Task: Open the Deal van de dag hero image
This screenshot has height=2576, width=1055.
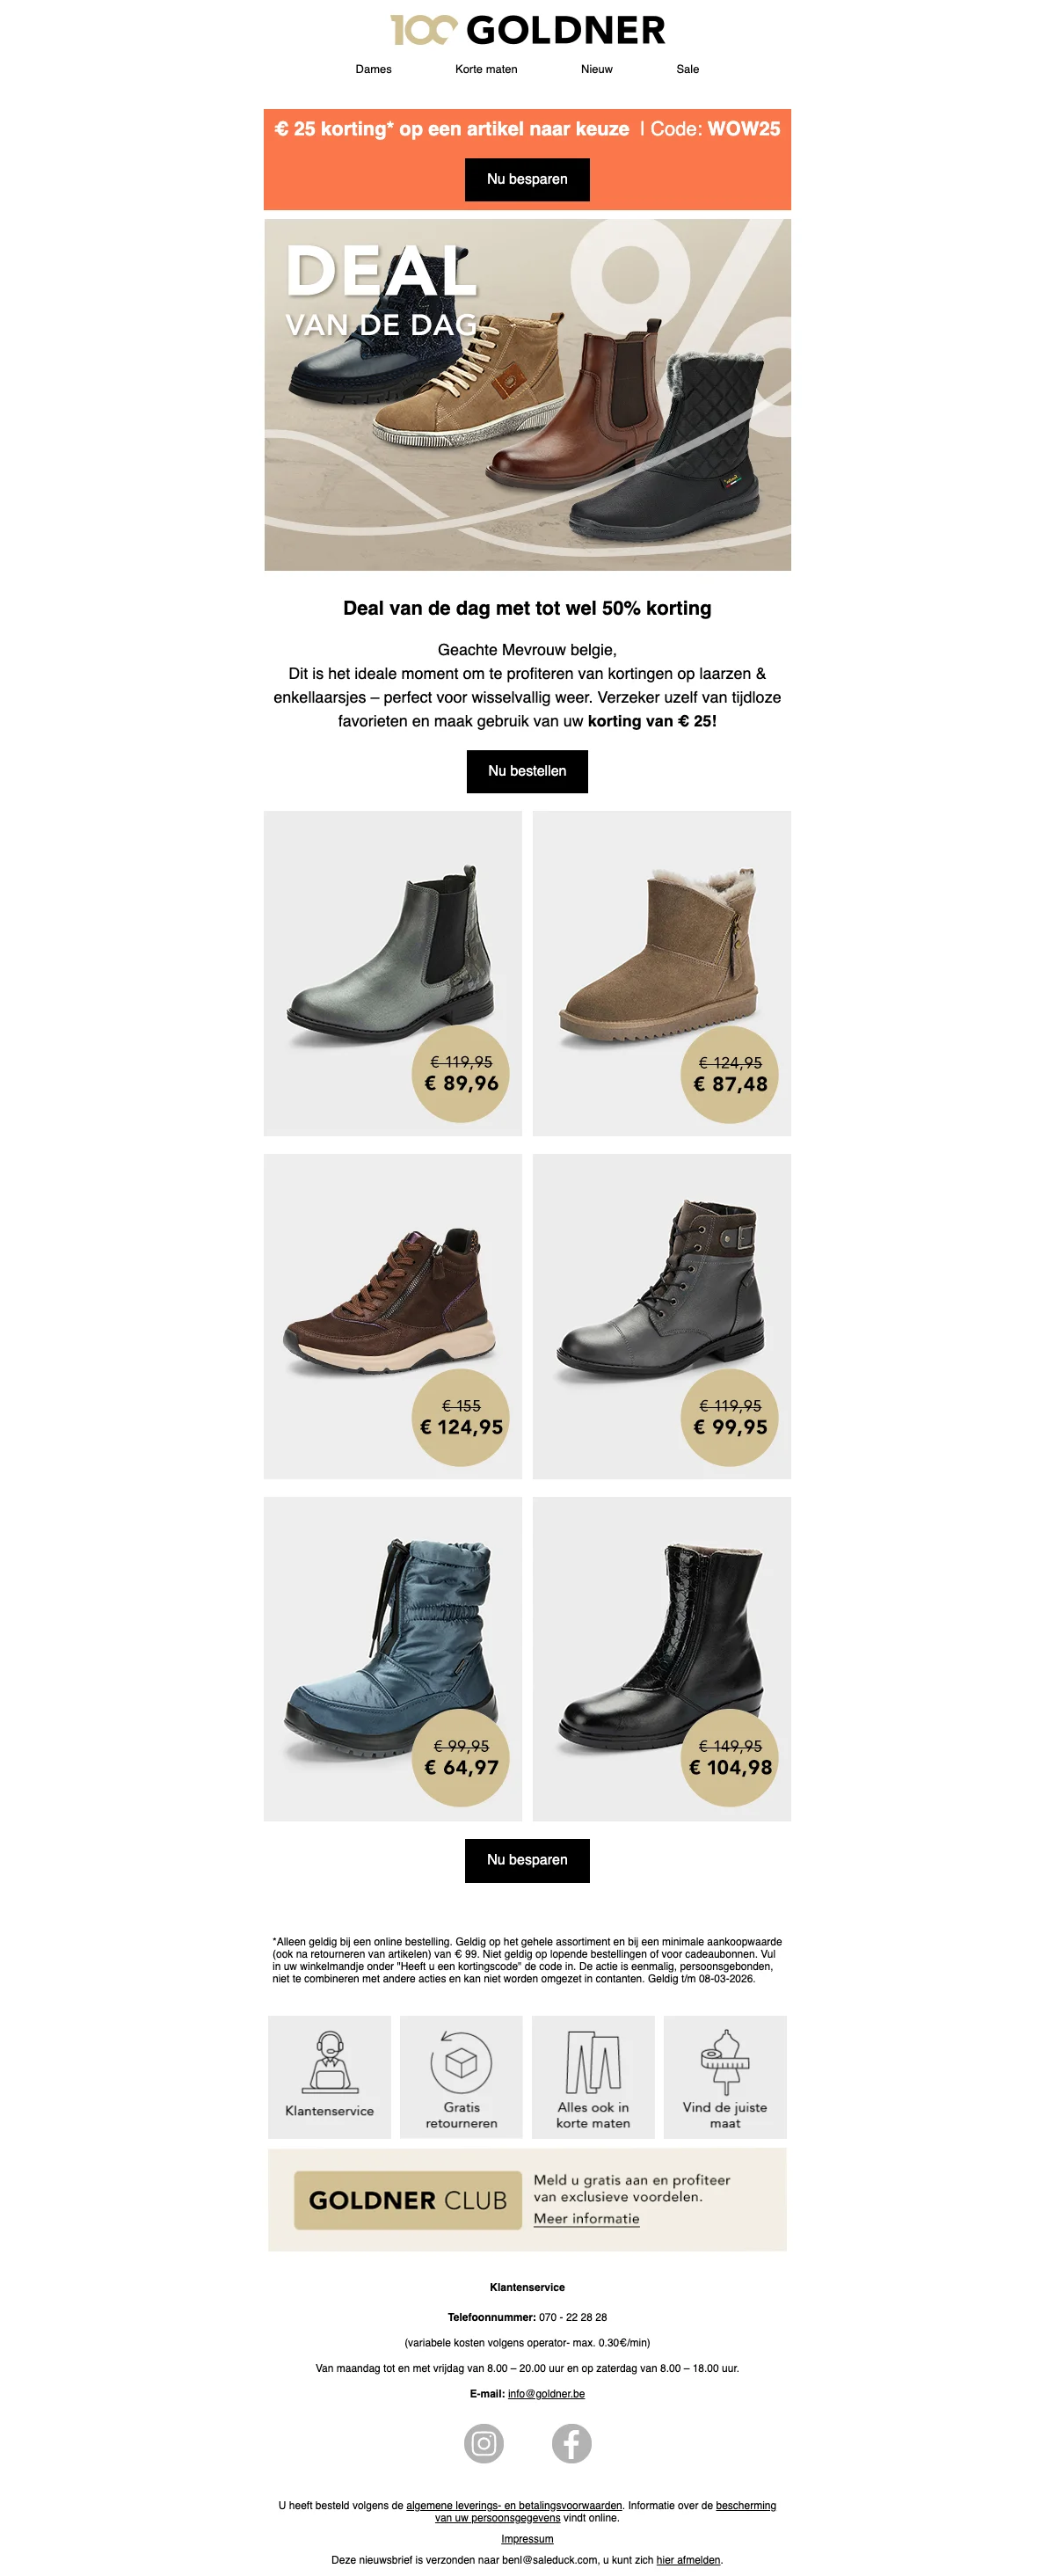Action: pyautogui.click(x=527, y=395)
